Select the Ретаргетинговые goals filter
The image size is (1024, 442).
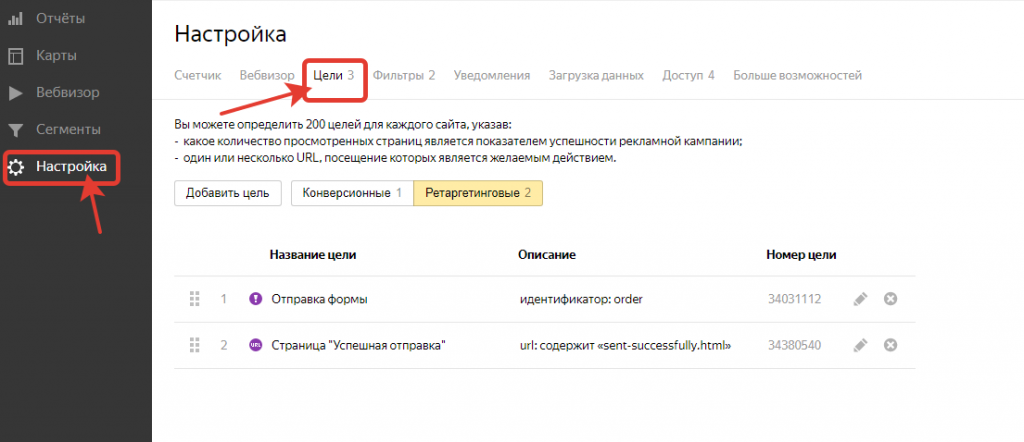tap(478, 193)
